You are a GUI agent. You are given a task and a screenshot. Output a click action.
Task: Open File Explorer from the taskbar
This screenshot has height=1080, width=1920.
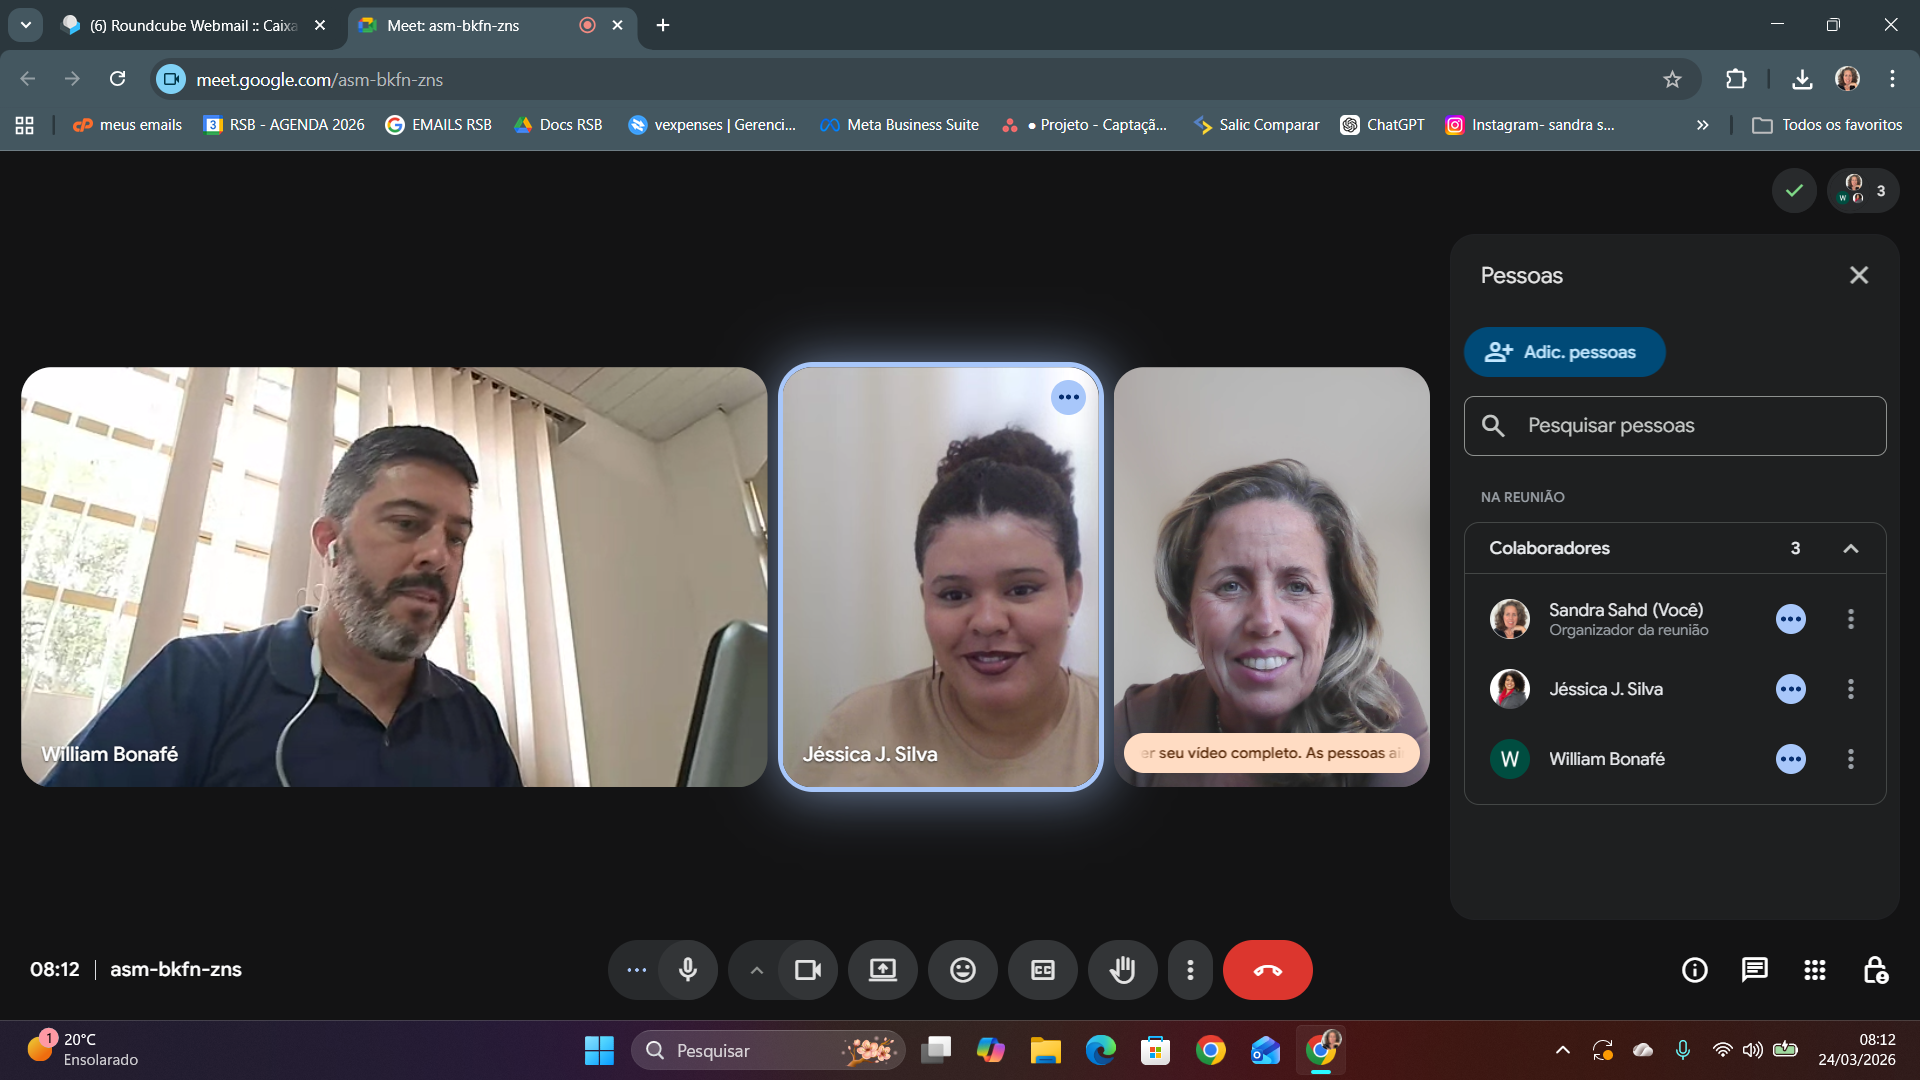[x=1045, y=1050]
